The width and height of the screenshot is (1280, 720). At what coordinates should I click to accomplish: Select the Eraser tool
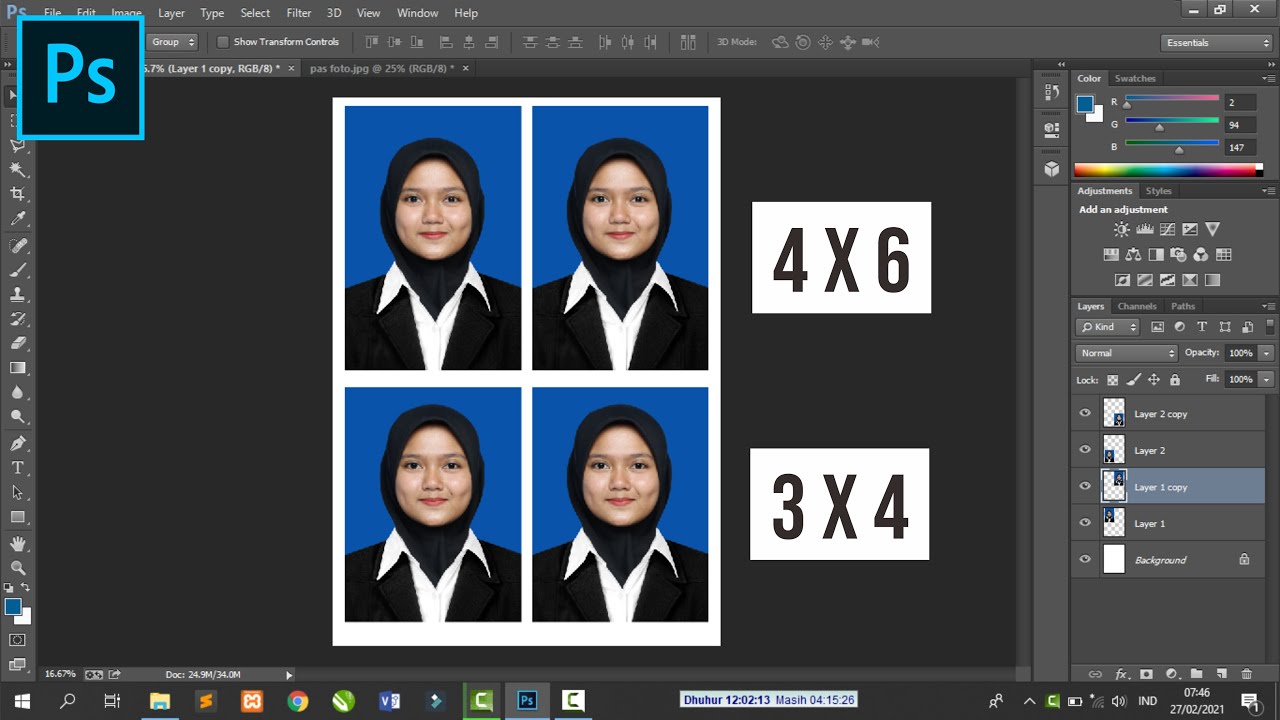17,343
